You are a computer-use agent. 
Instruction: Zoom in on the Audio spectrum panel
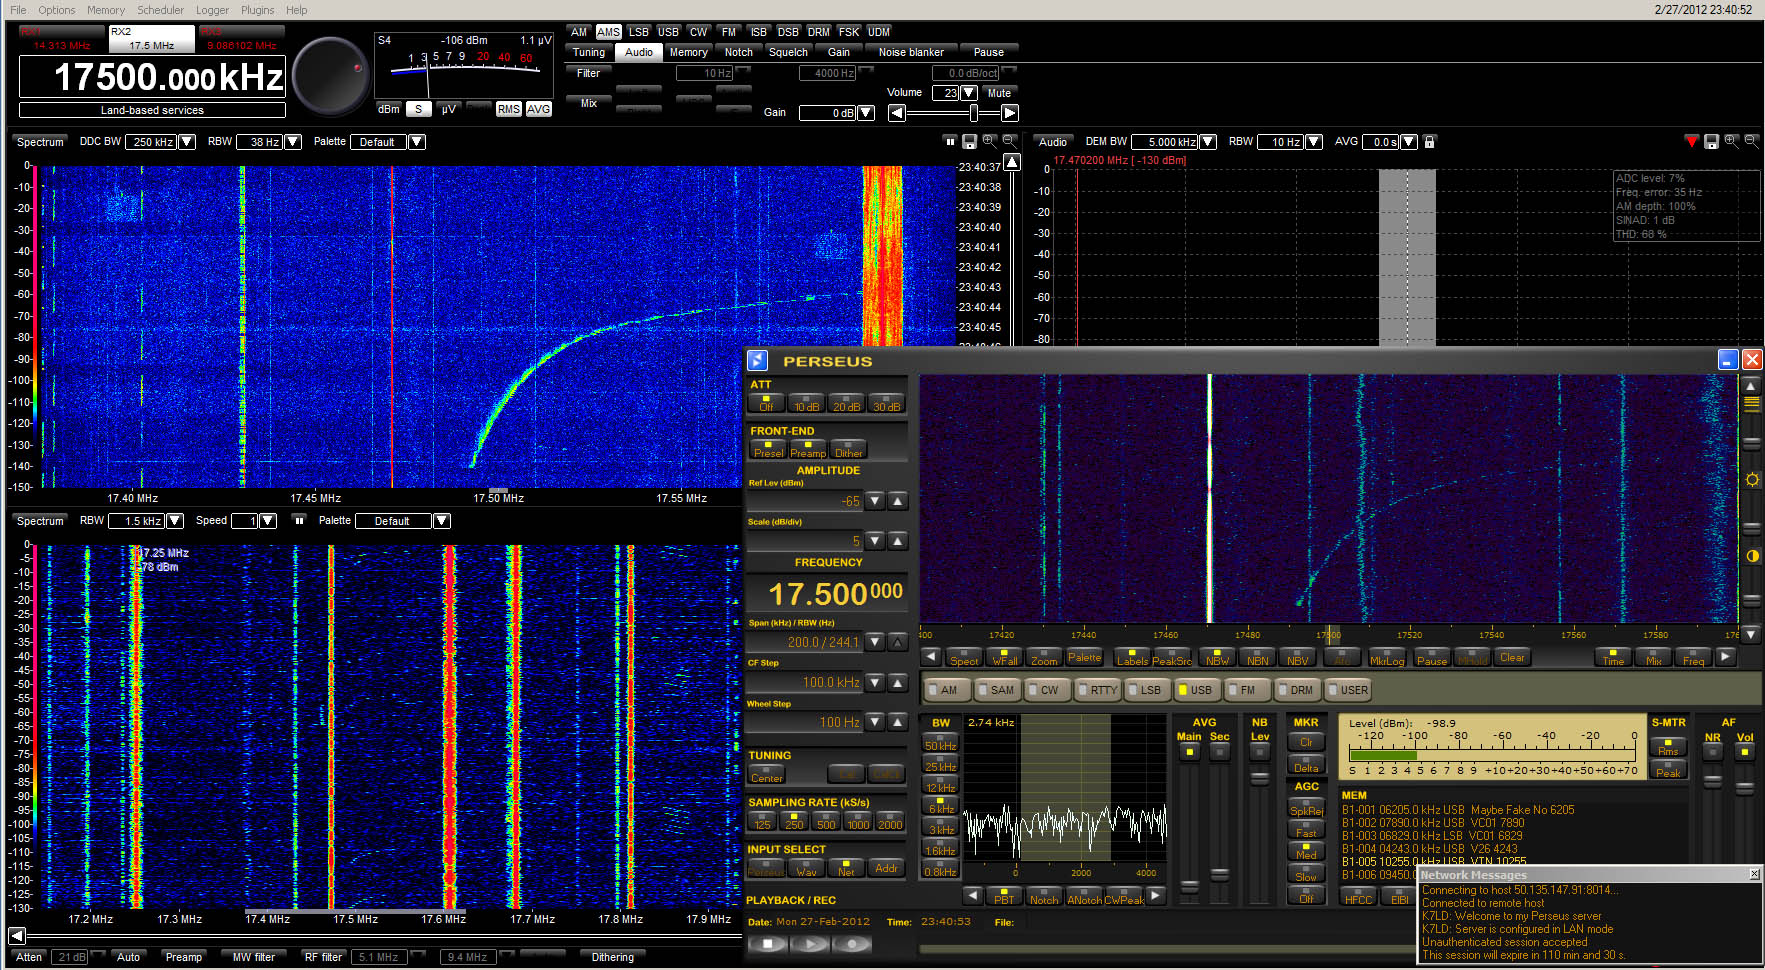tap(1731, 141)
